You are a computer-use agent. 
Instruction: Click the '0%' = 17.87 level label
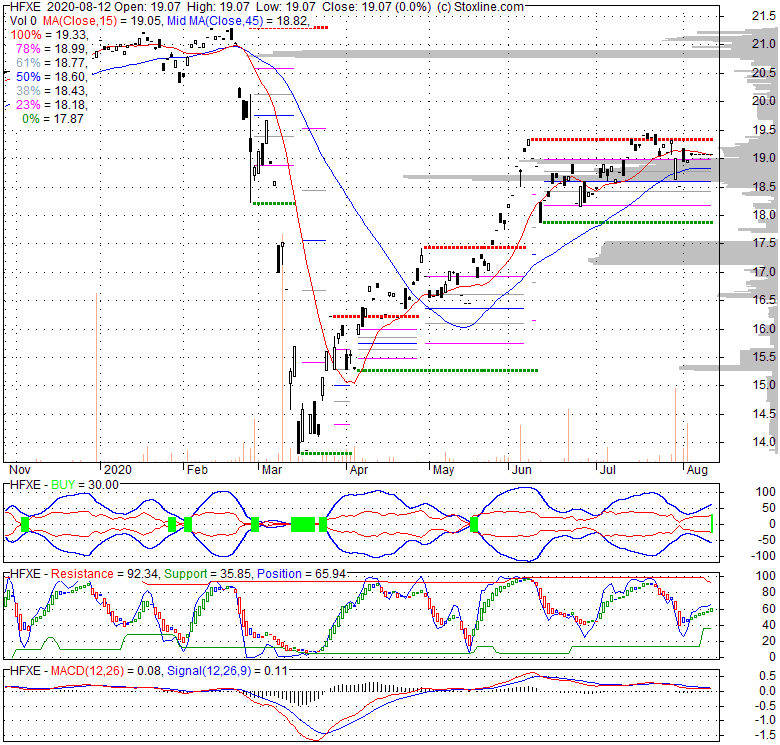coord(31,118)
